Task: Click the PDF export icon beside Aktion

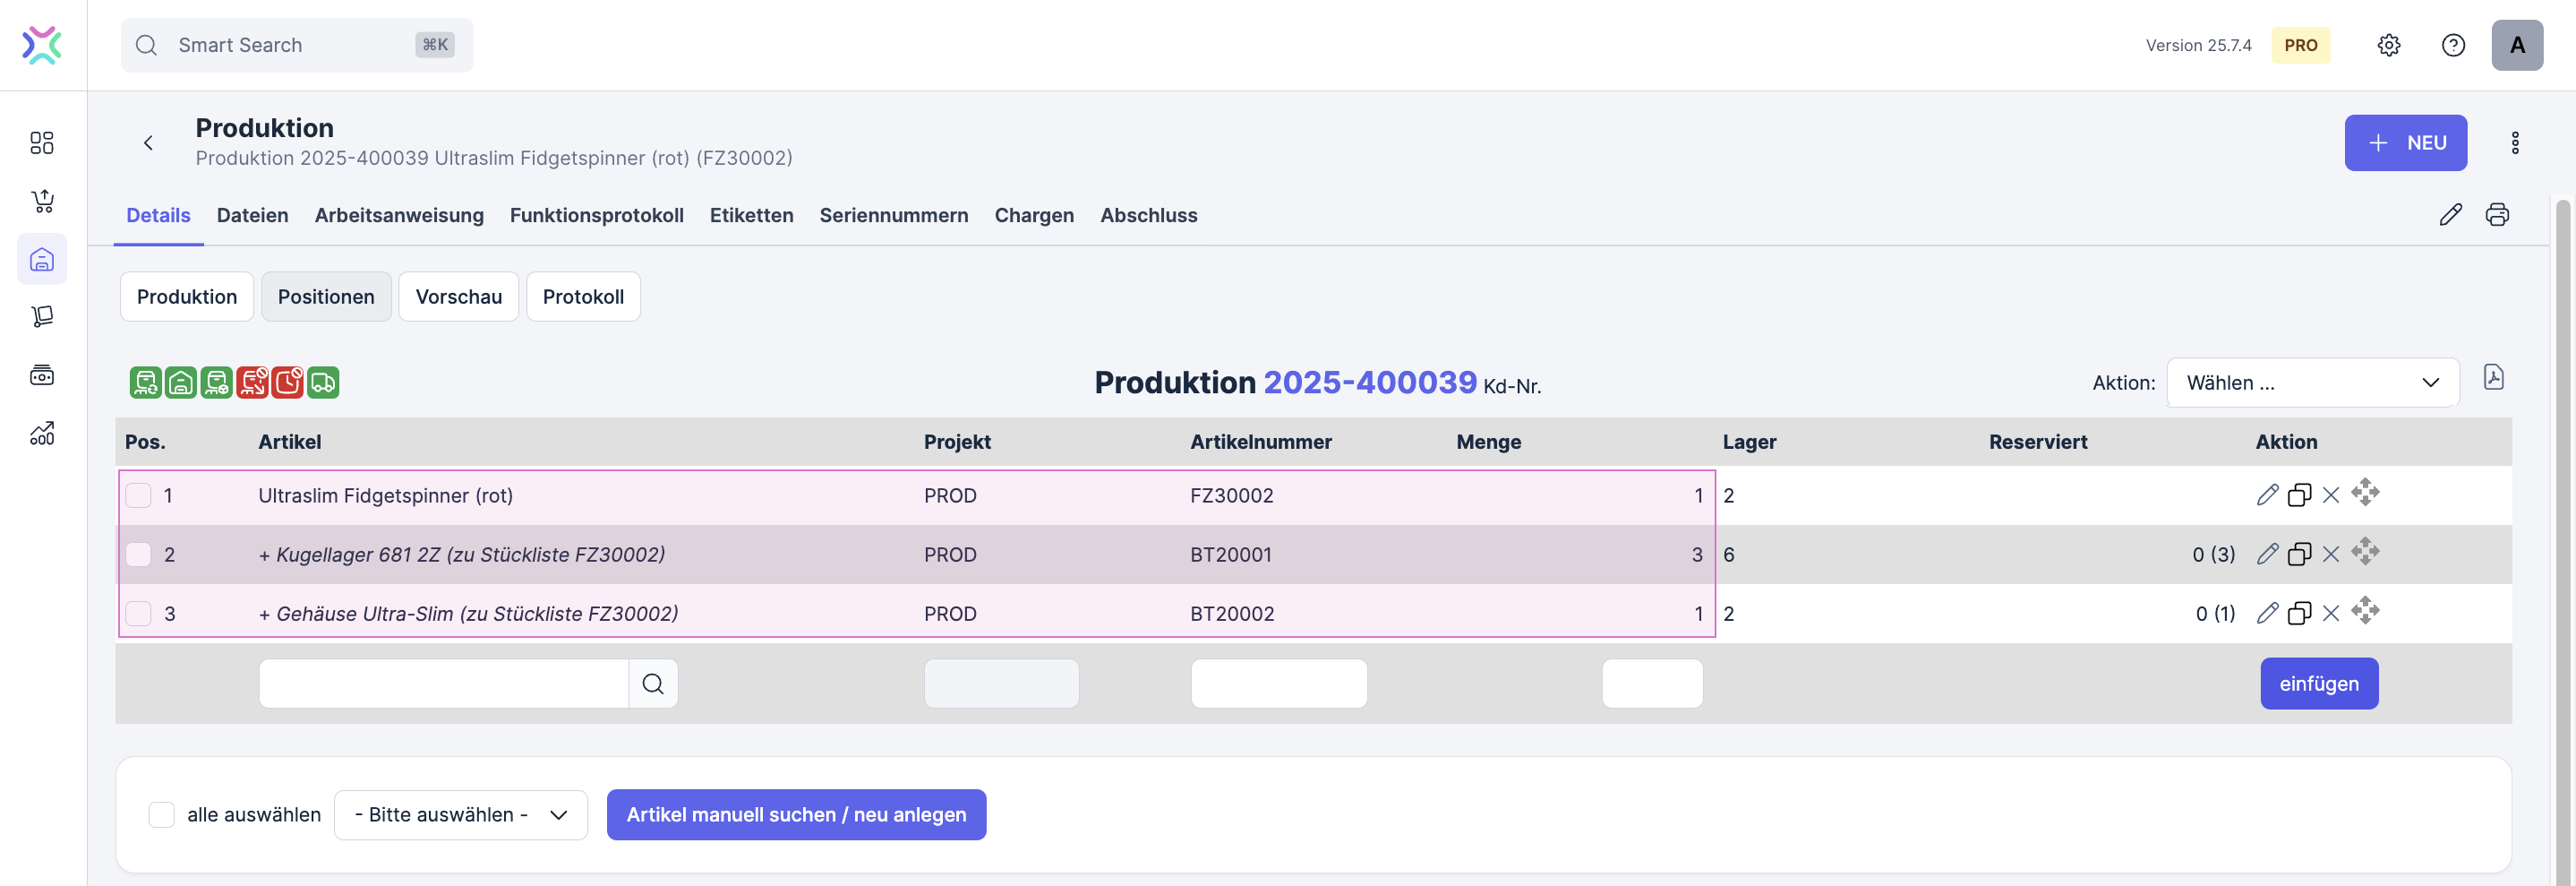Action: 2493,377
